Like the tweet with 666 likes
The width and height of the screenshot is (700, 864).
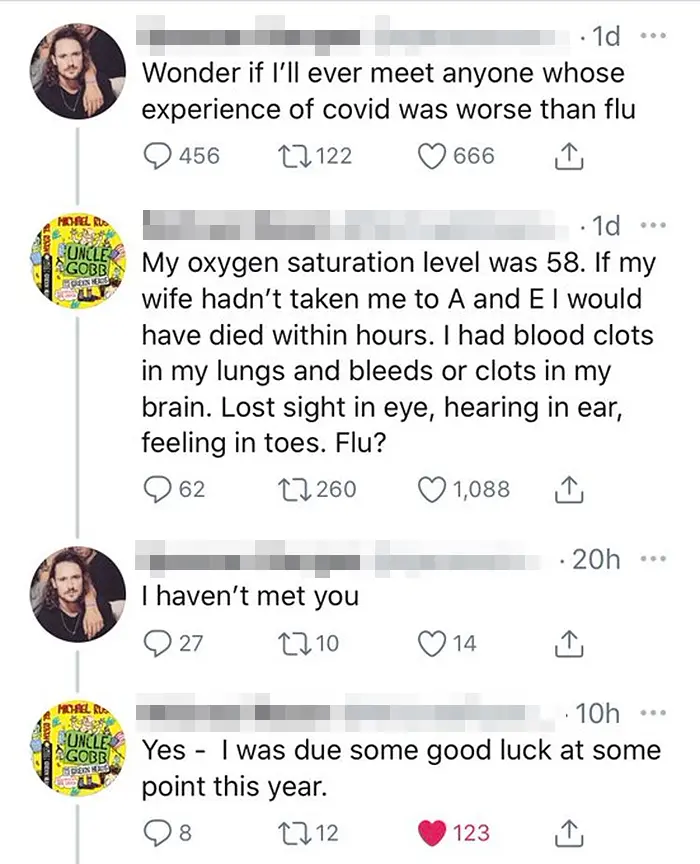tap(430, 156)
